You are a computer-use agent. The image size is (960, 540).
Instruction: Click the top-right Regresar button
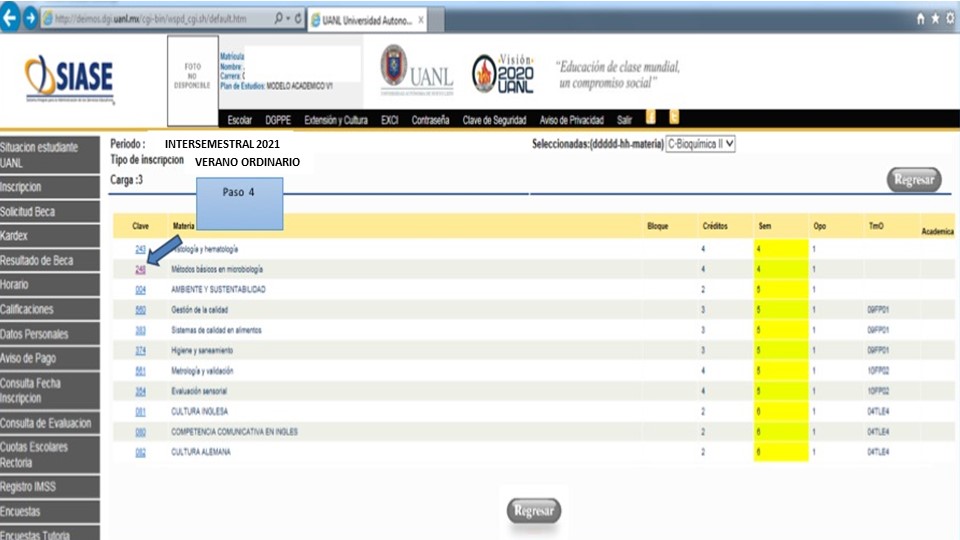(914, 180)
